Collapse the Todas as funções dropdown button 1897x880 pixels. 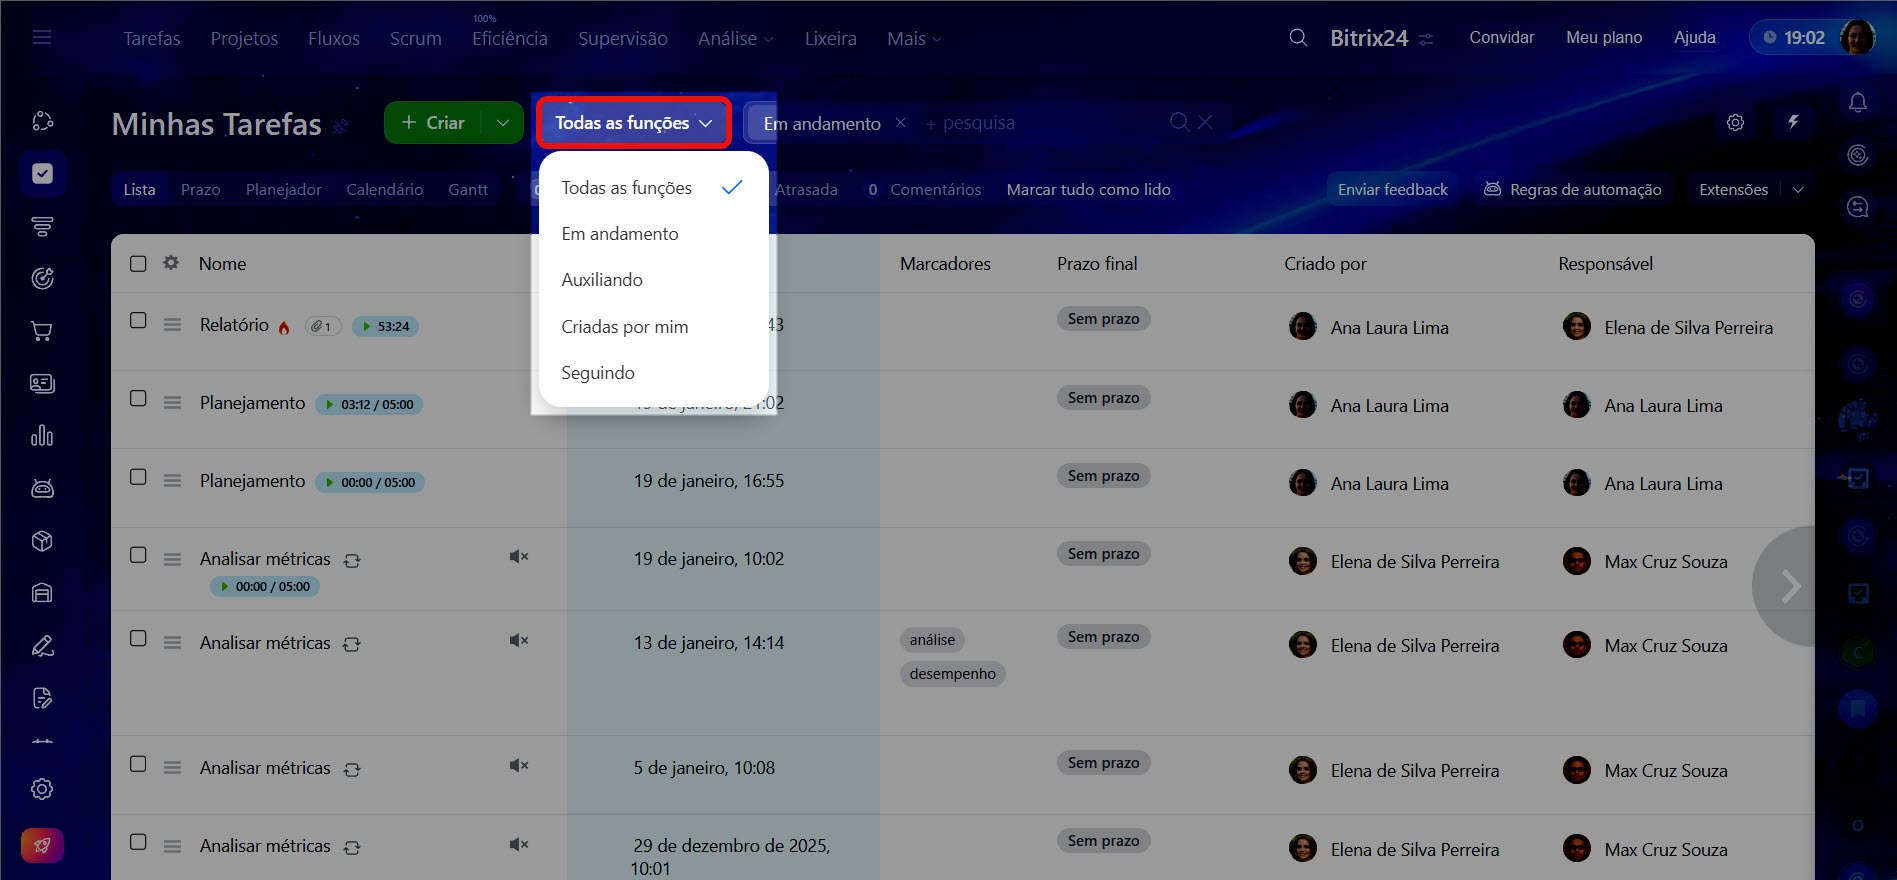click(633, 123)
